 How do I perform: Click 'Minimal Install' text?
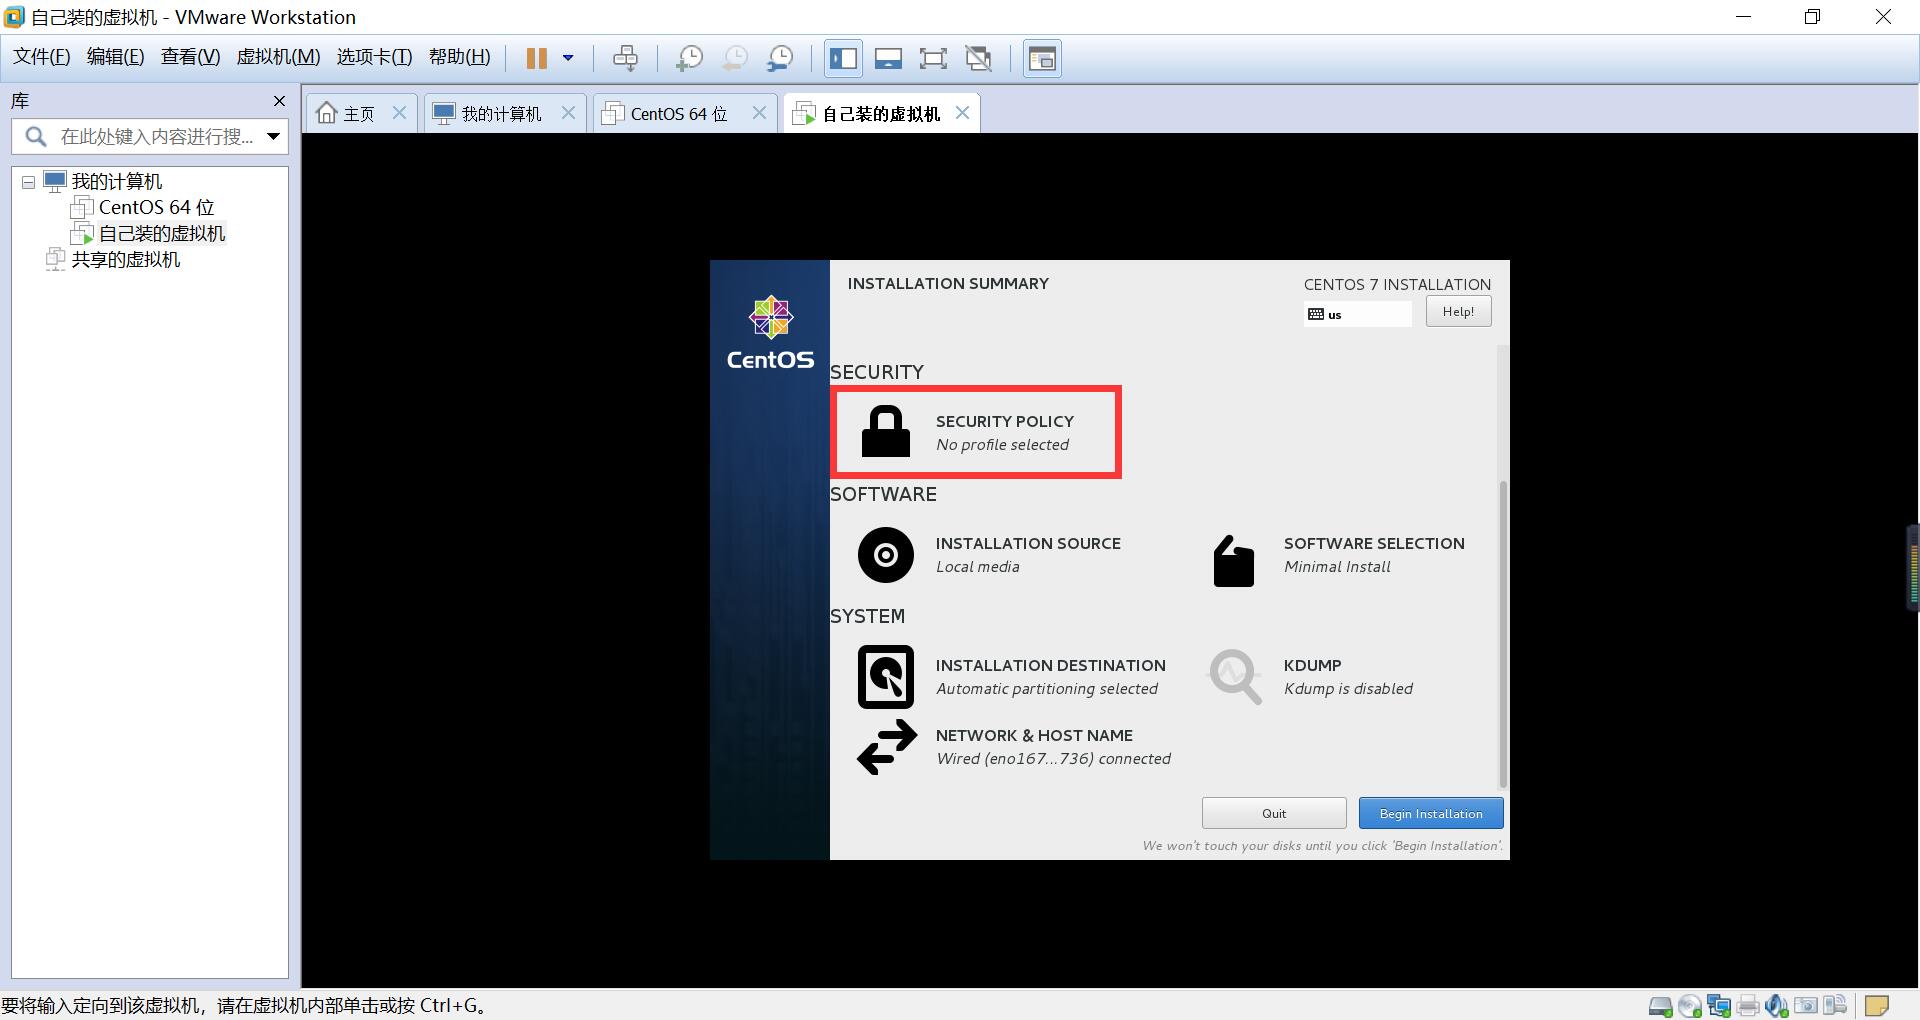coord(1337,566)
